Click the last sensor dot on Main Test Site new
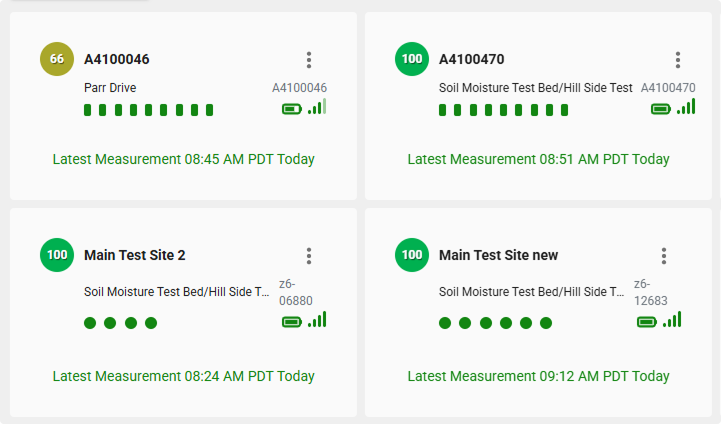 coord(546,323)
